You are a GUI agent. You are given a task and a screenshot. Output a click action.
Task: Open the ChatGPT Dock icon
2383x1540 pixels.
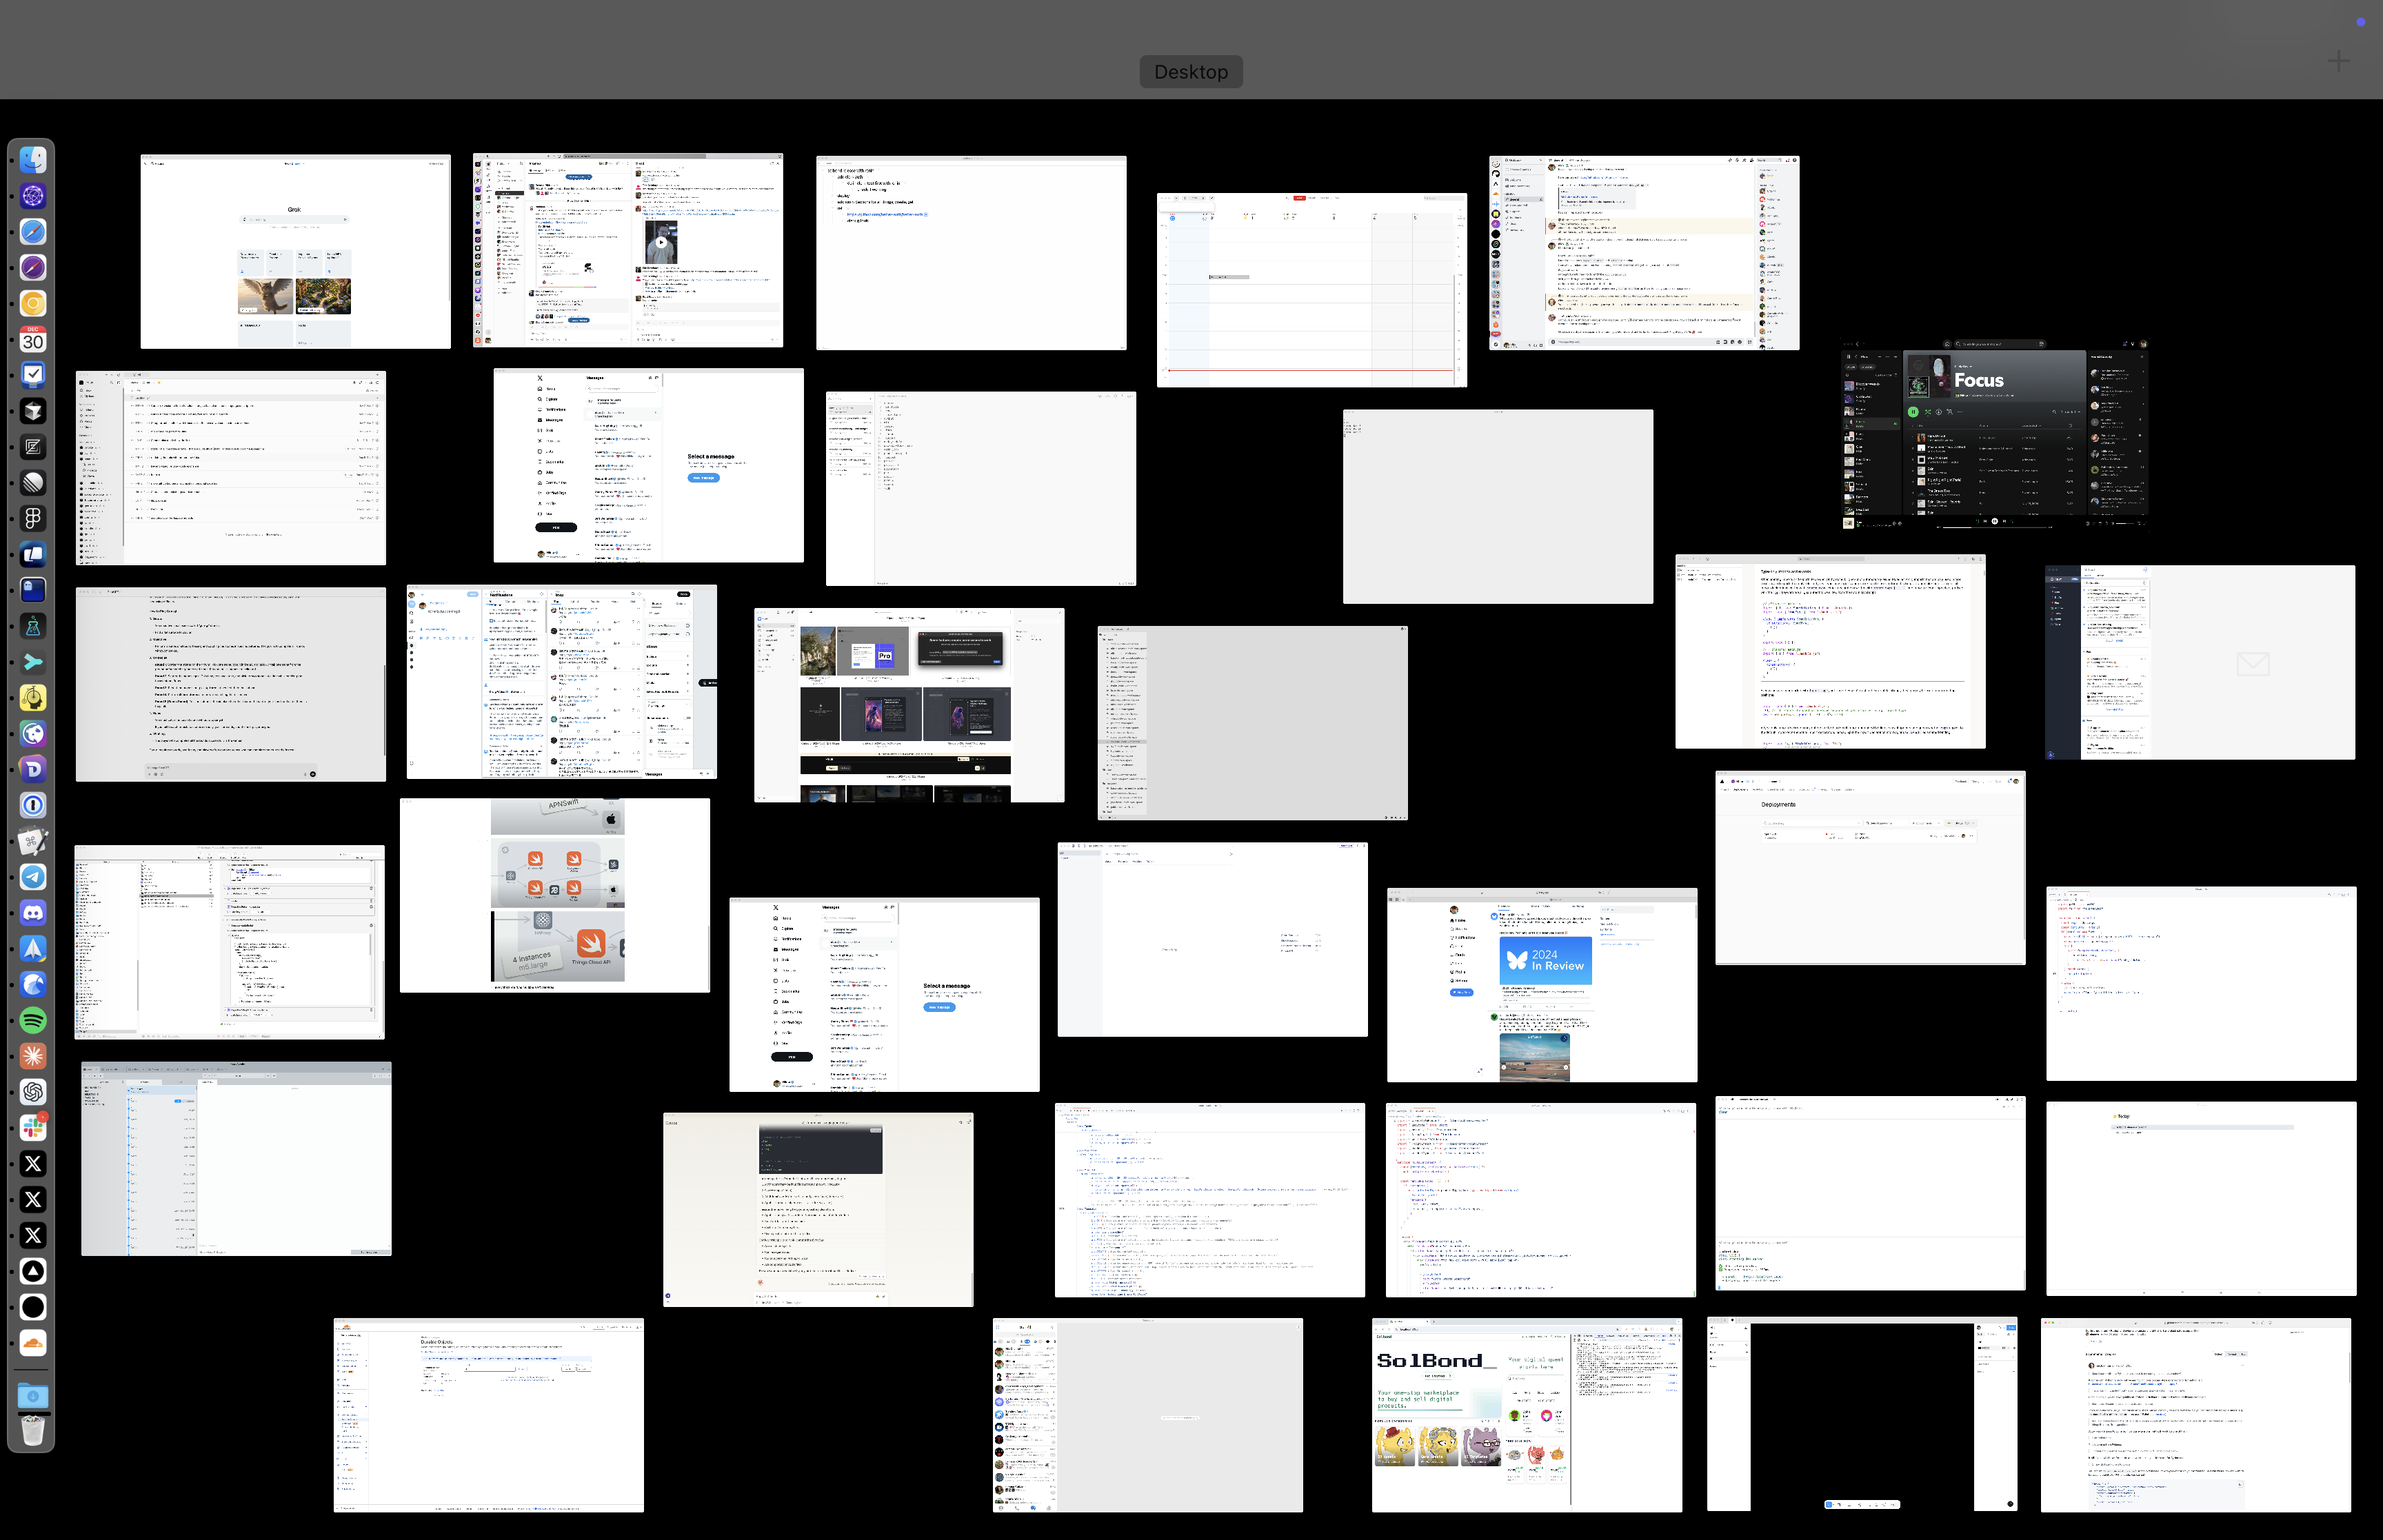click(x=33, y=1092)
